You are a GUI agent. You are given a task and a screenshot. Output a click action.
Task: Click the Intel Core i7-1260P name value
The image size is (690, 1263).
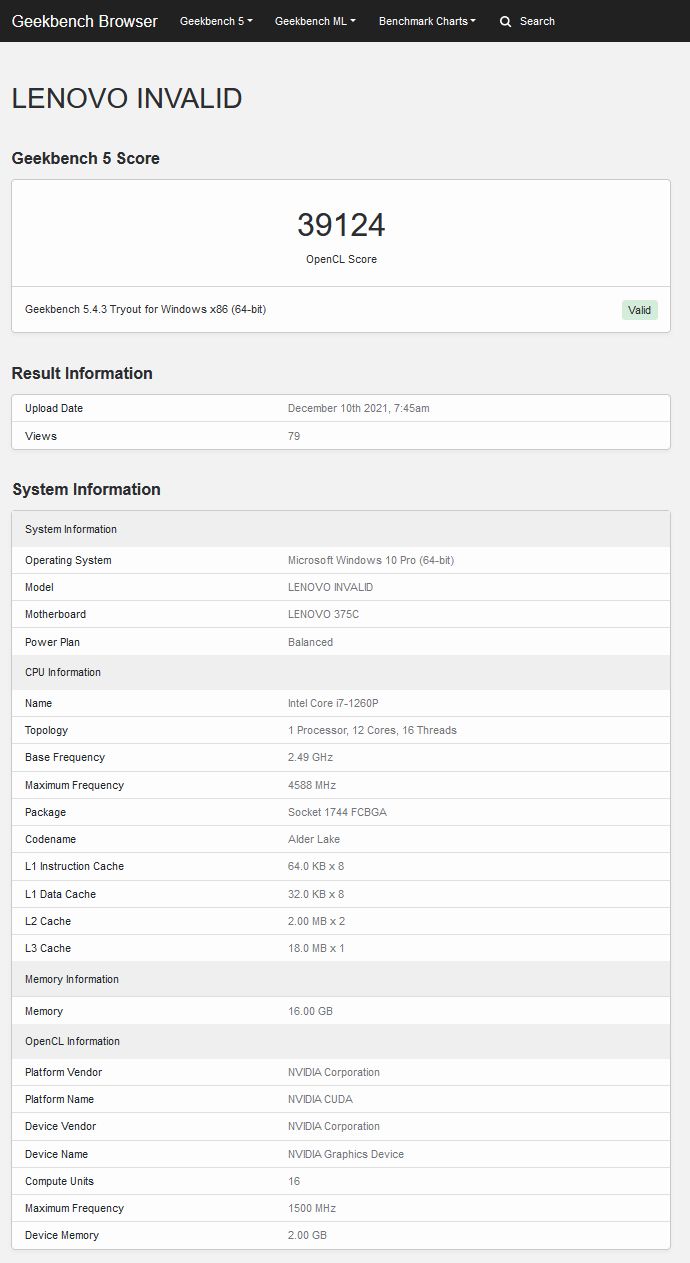[333, 703]
